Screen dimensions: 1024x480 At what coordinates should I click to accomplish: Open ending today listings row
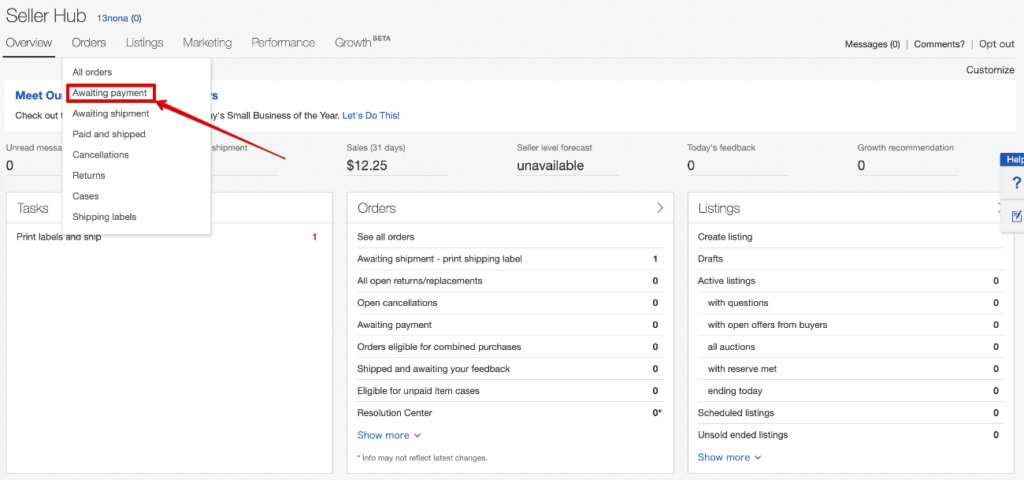(853, 391)
